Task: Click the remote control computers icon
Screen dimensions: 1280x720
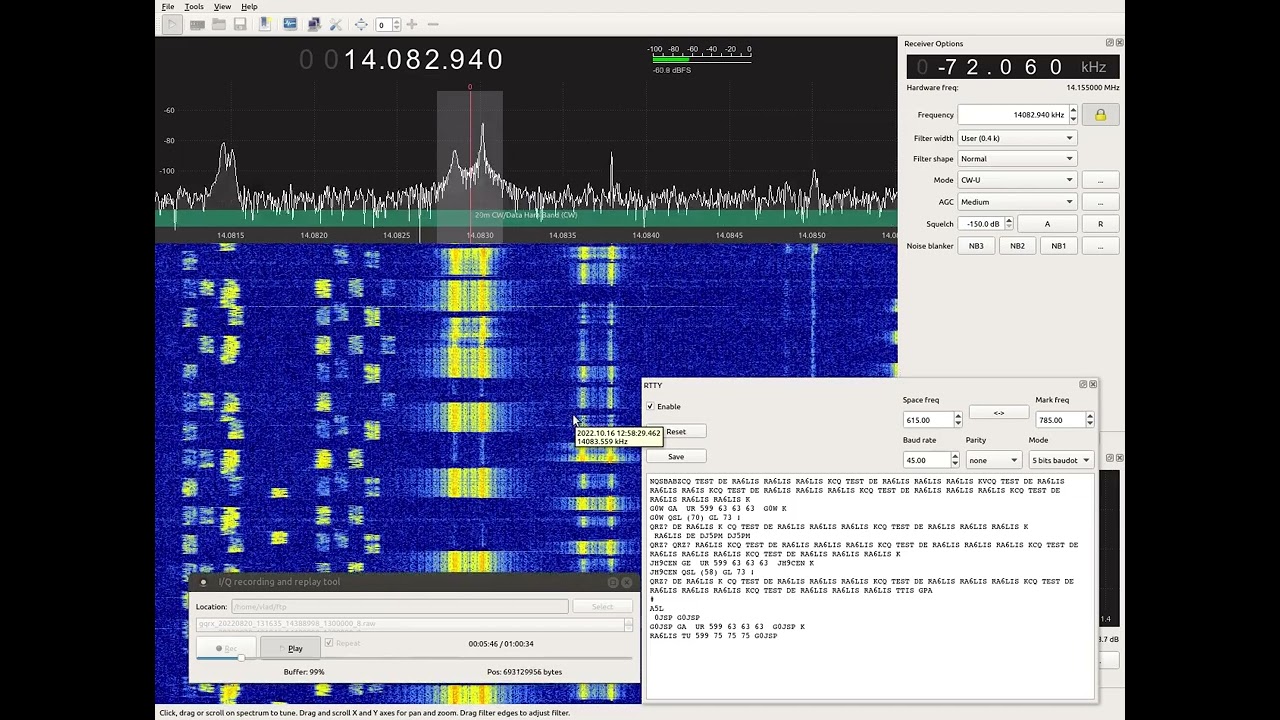Action: (314, 24)
